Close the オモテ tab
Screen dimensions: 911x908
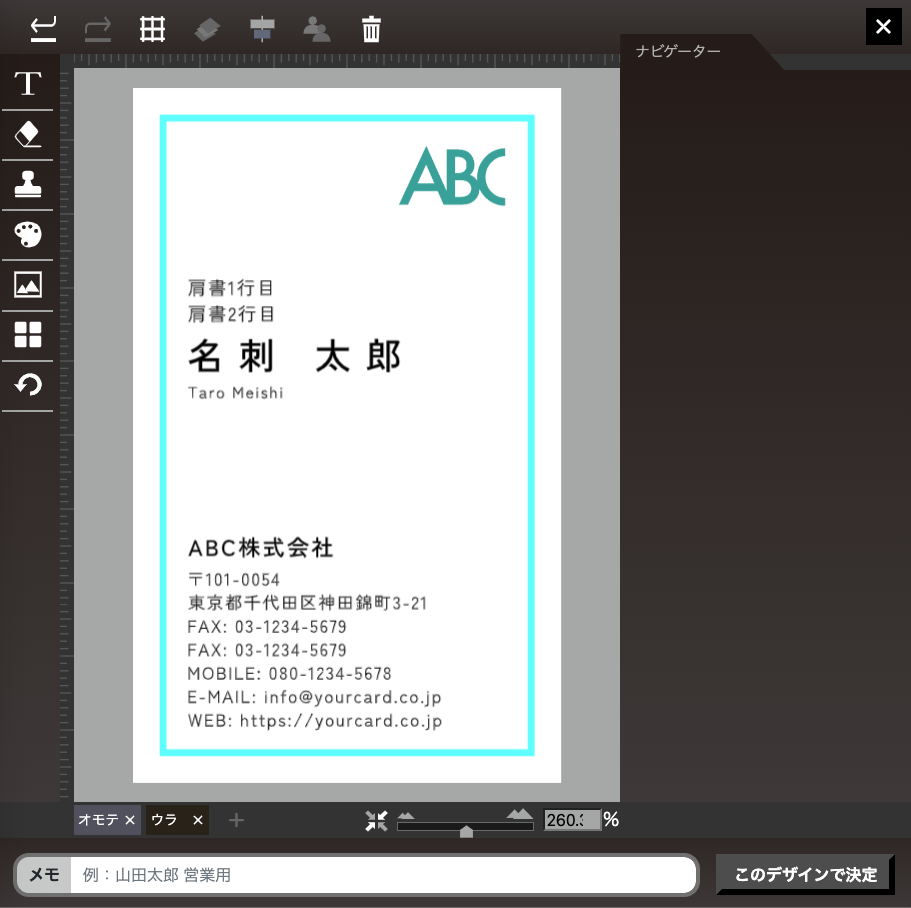(x=130, y=820)
